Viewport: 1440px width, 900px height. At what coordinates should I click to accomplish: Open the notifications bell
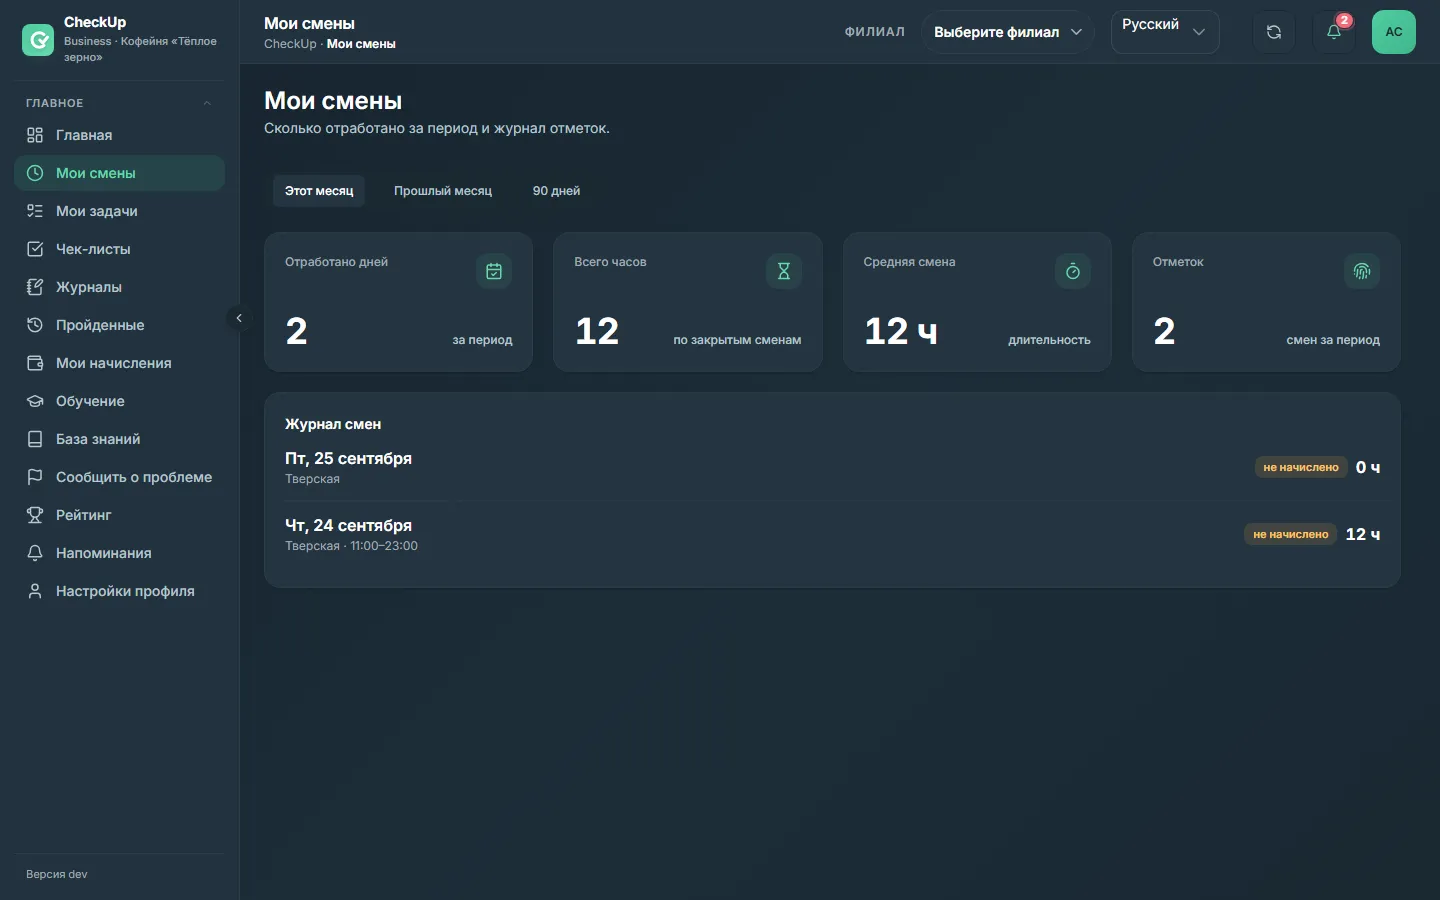pyautogui.click(x=1334, y=32)
